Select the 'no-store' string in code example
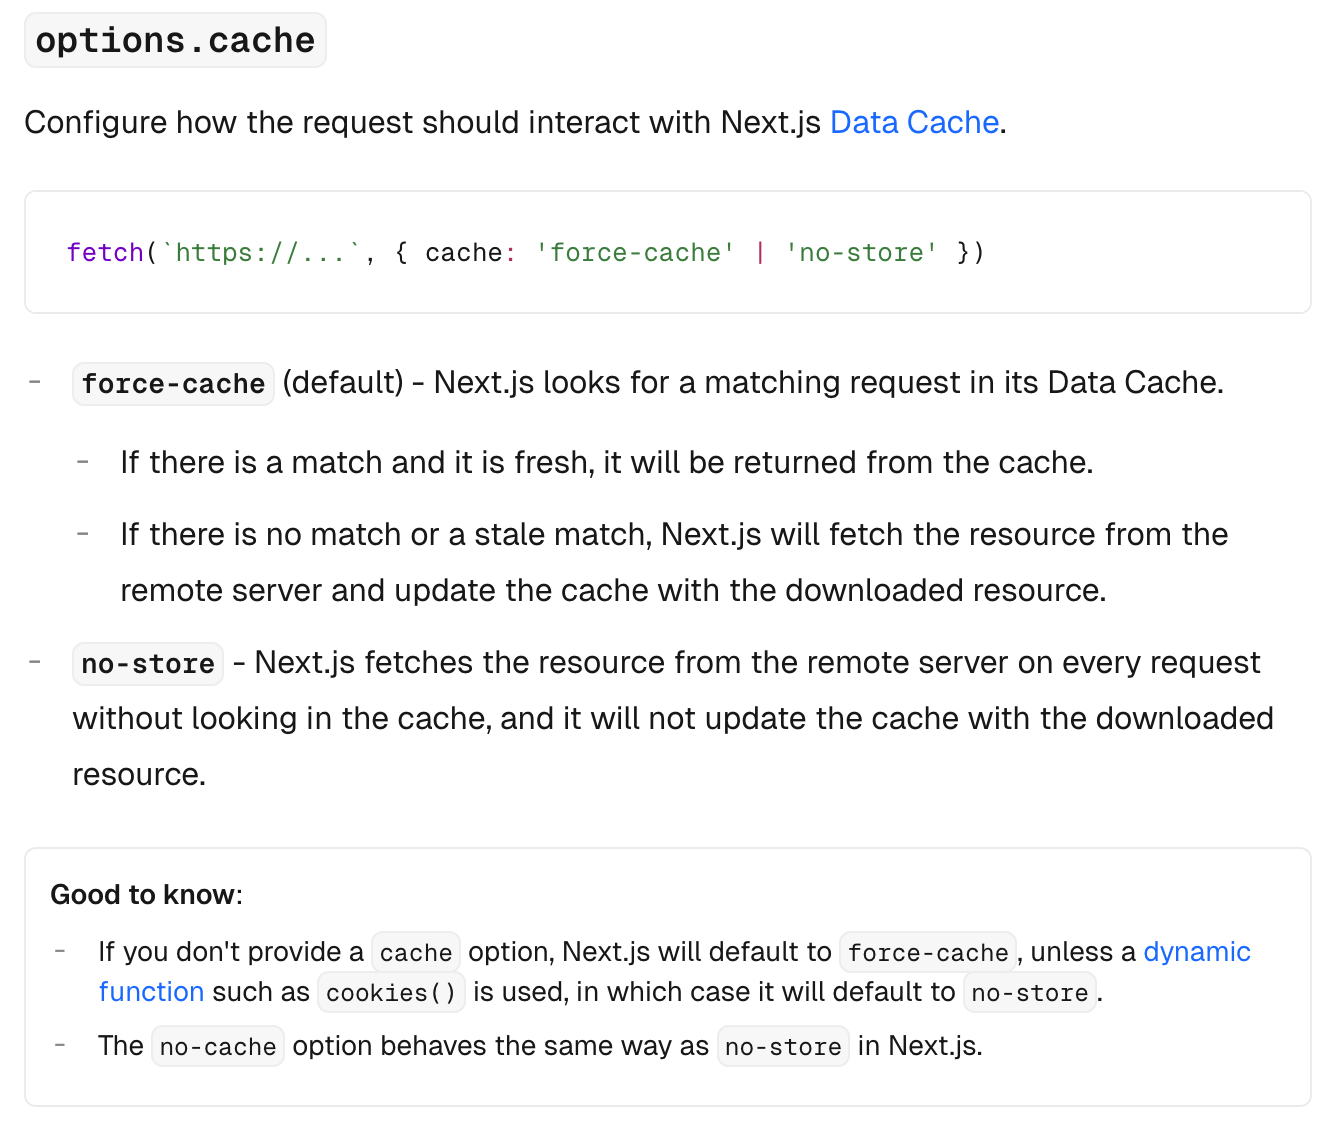This screenshot has width=1340, height=1140. point(861,252)
